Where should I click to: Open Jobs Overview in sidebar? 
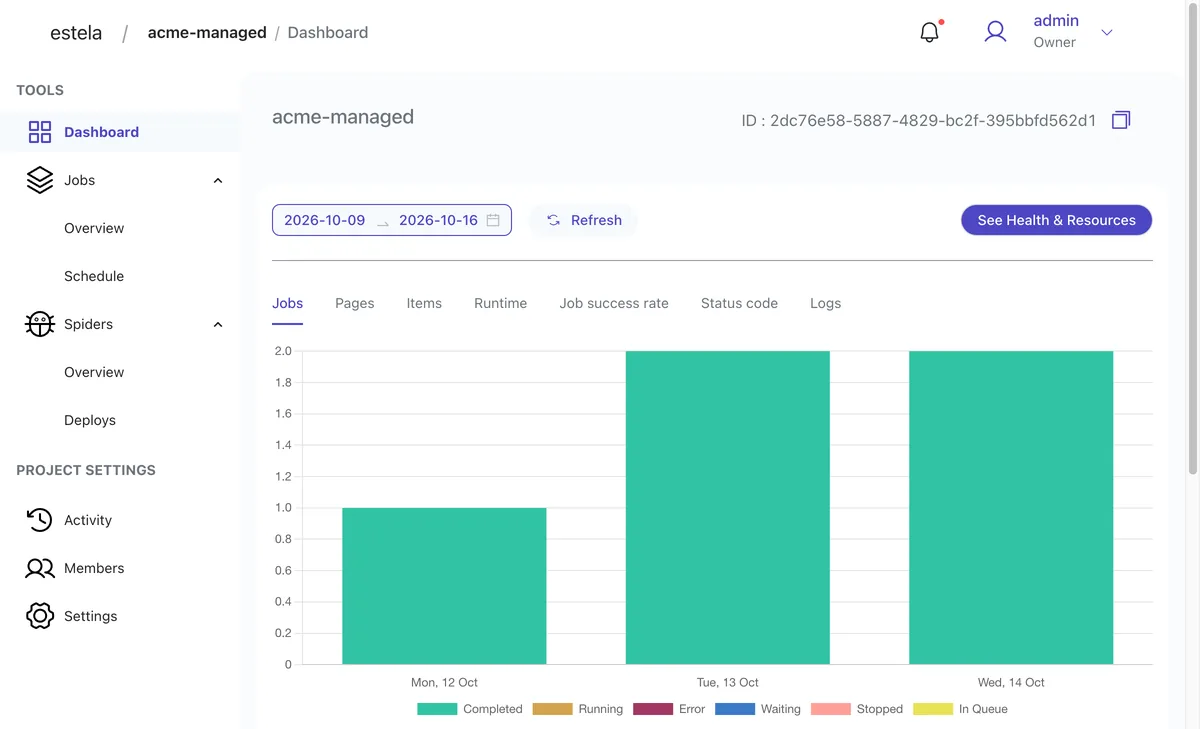pos(94,228)
